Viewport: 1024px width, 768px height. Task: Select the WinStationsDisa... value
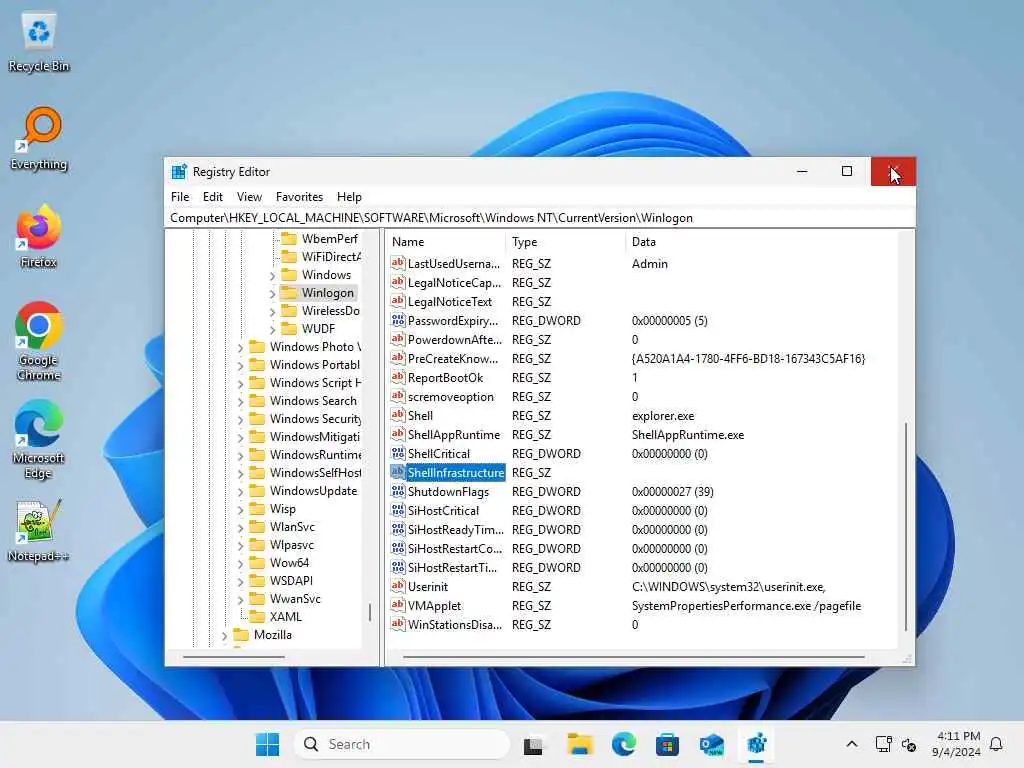pyautogui.click(x=455, y=624)
